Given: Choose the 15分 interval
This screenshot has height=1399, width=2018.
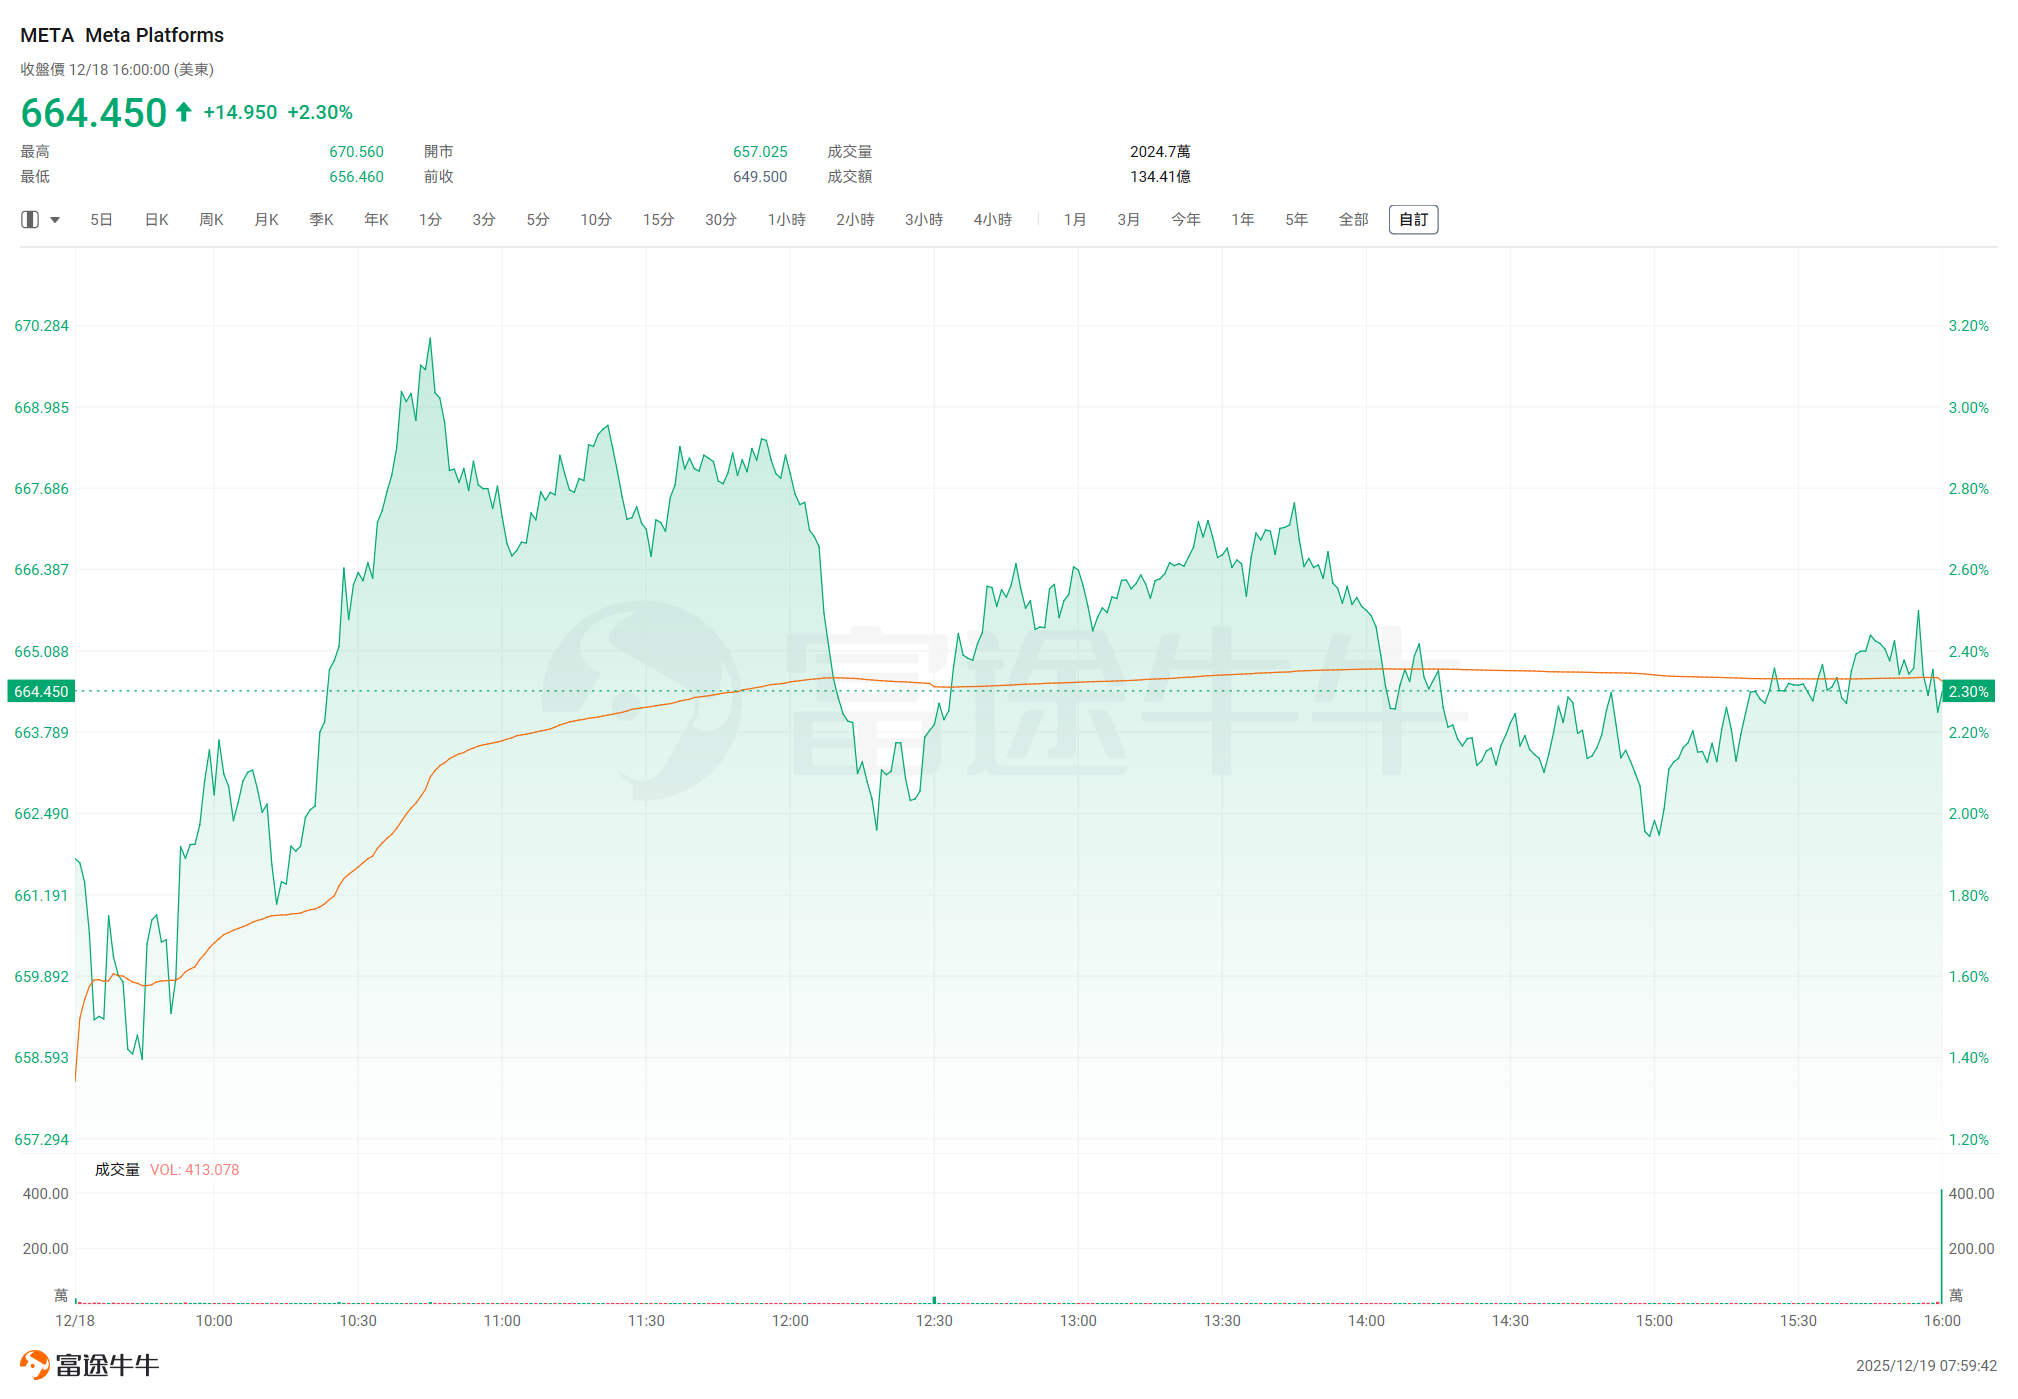Looking at the screenshot, I should coord(658,220).
